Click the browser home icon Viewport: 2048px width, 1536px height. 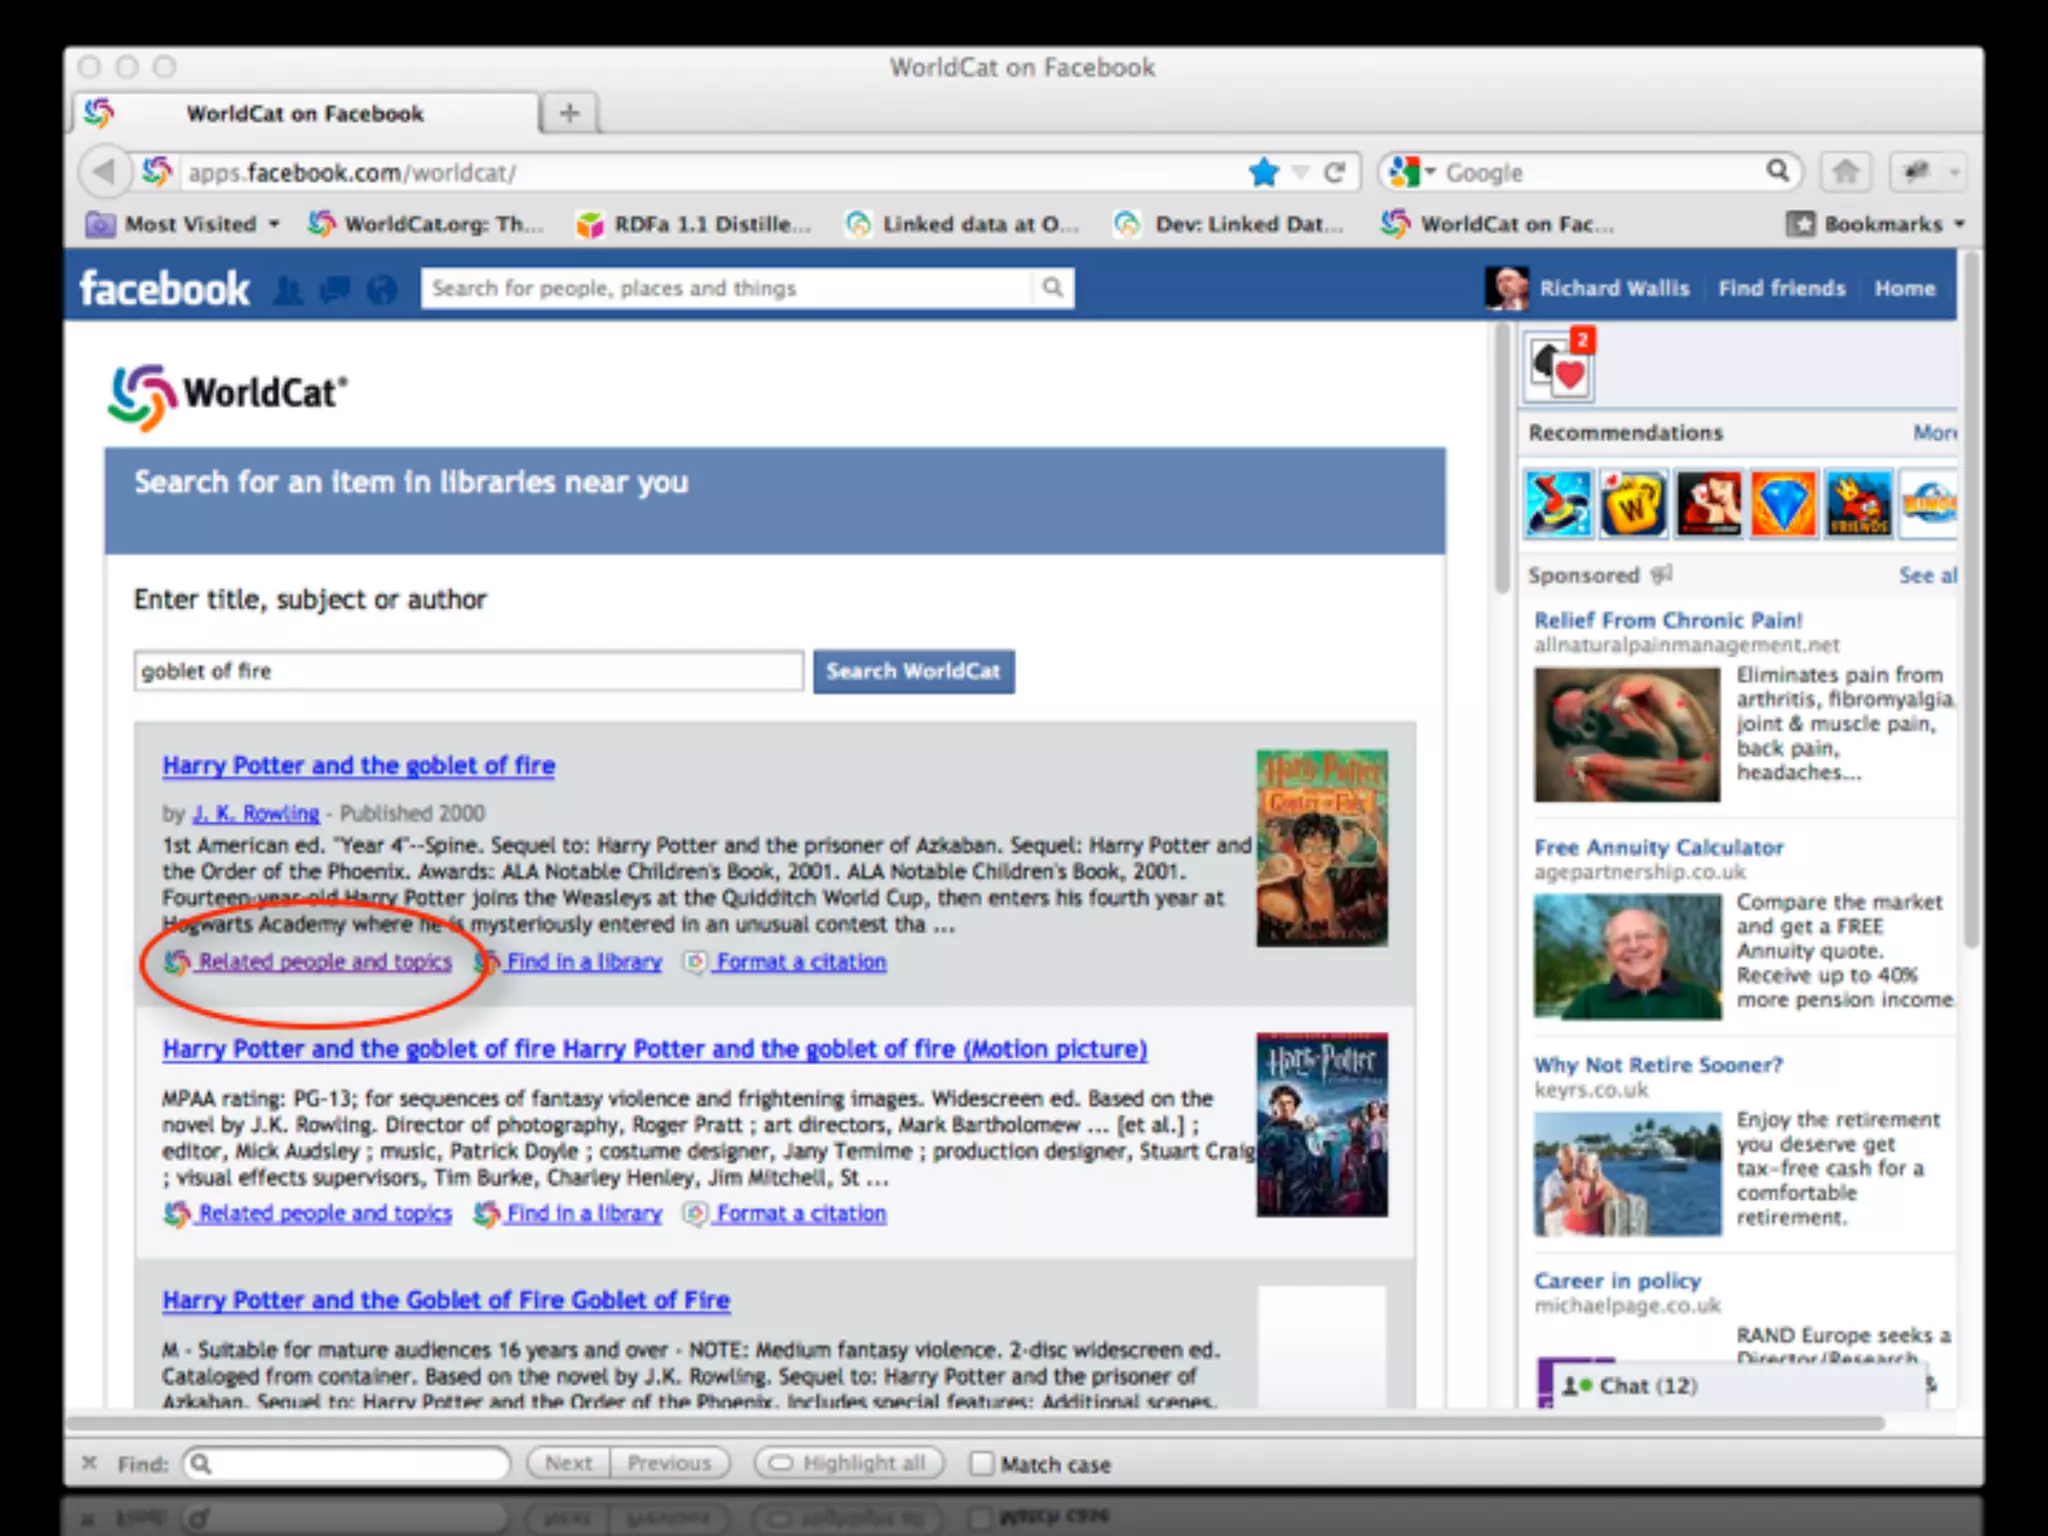coord(1845,172)
